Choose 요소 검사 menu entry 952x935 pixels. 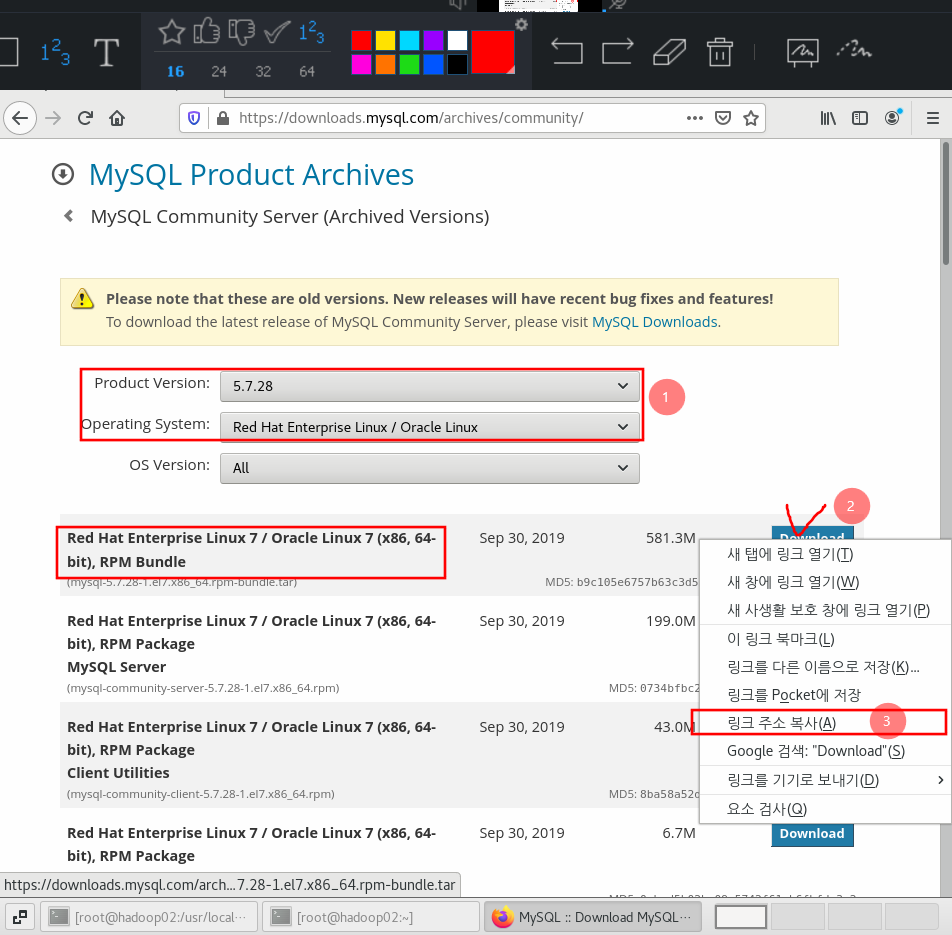coord(825,809)
